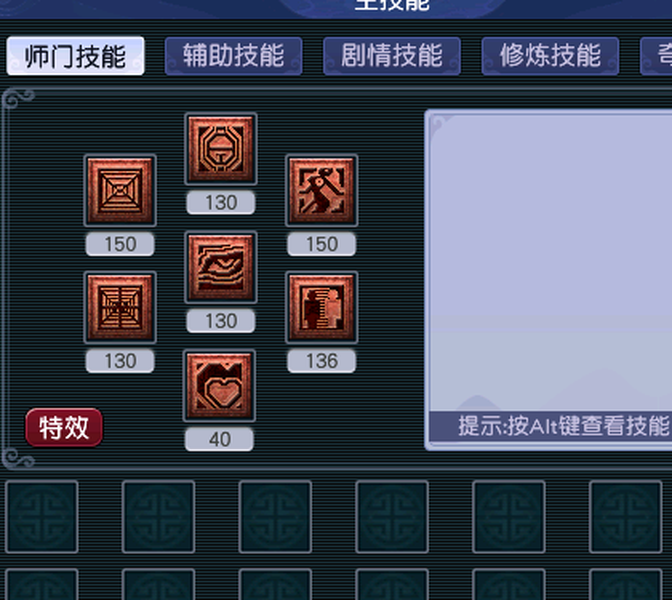Choose the wavy eye skill icon

tap(221, 267)
